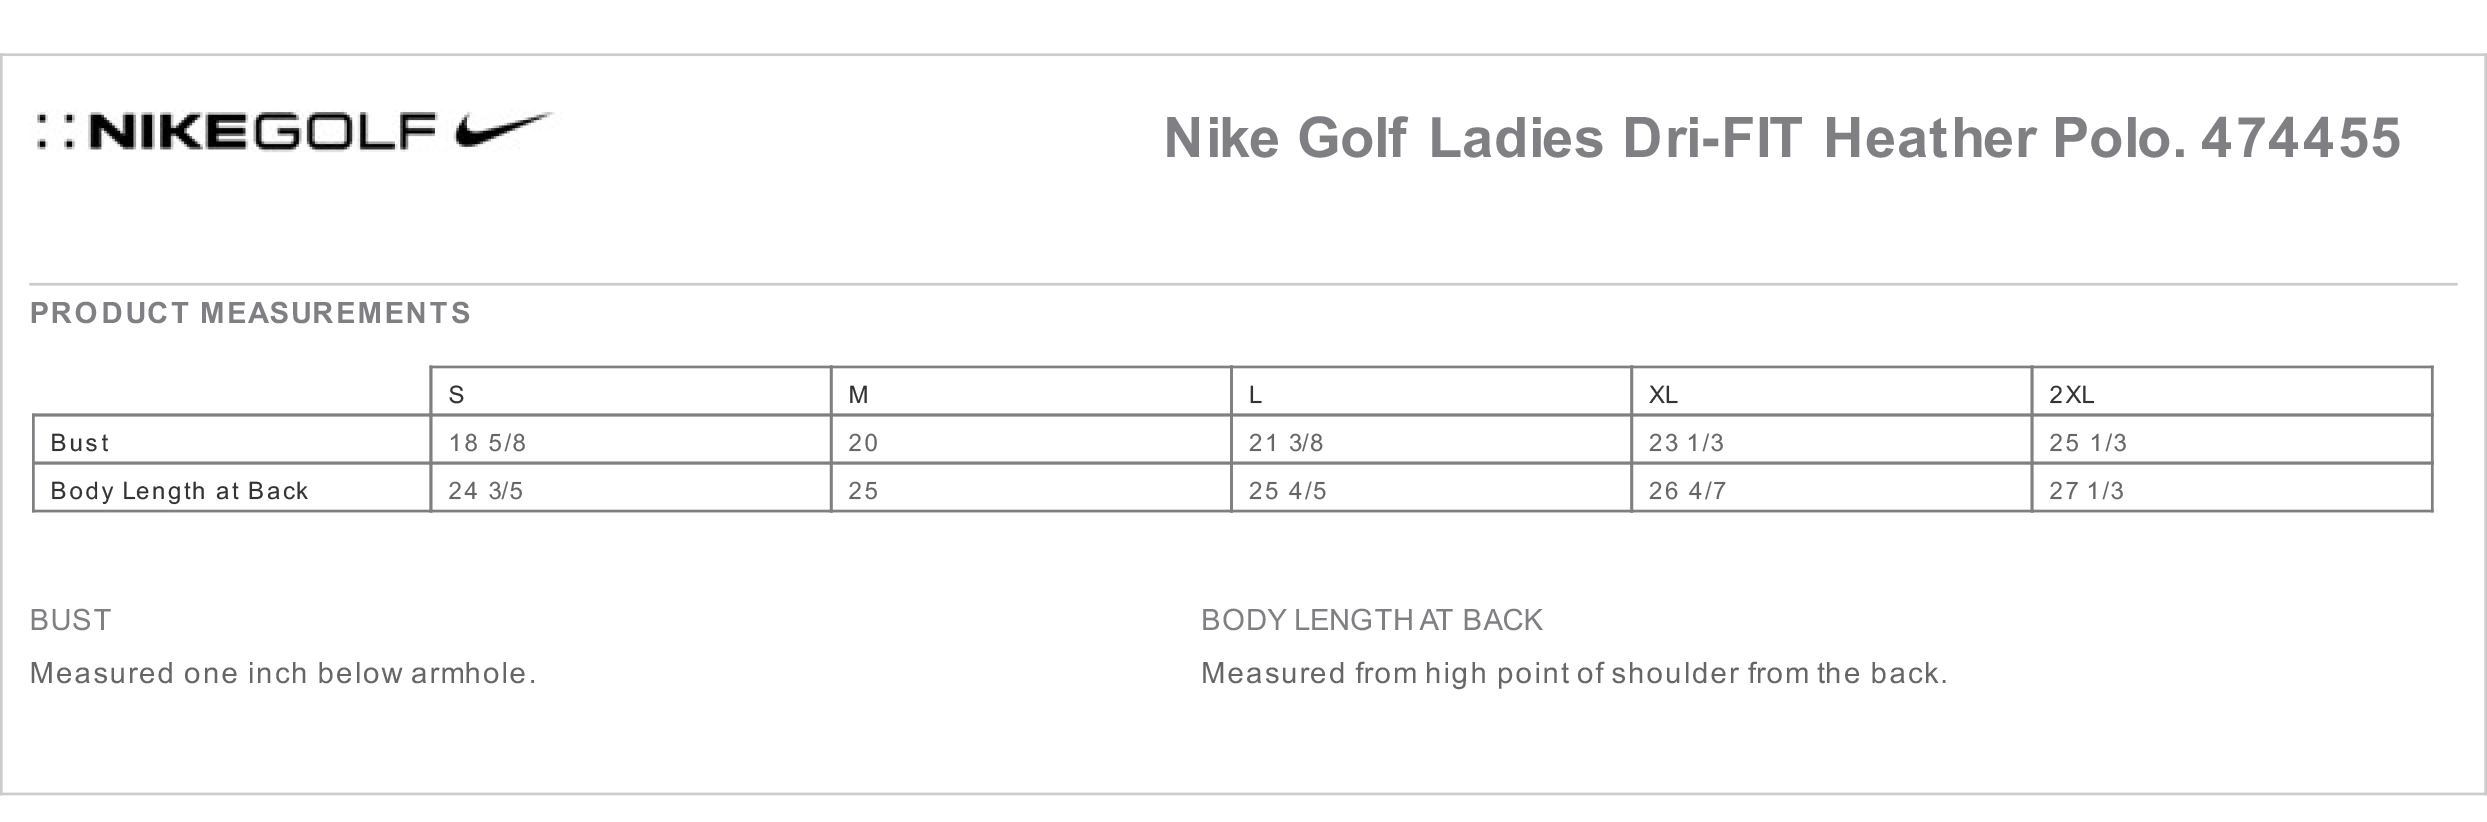This screenshot has width=2487, height=822.
Task: Select the Bust row label
Action: [x=80, y=443]
